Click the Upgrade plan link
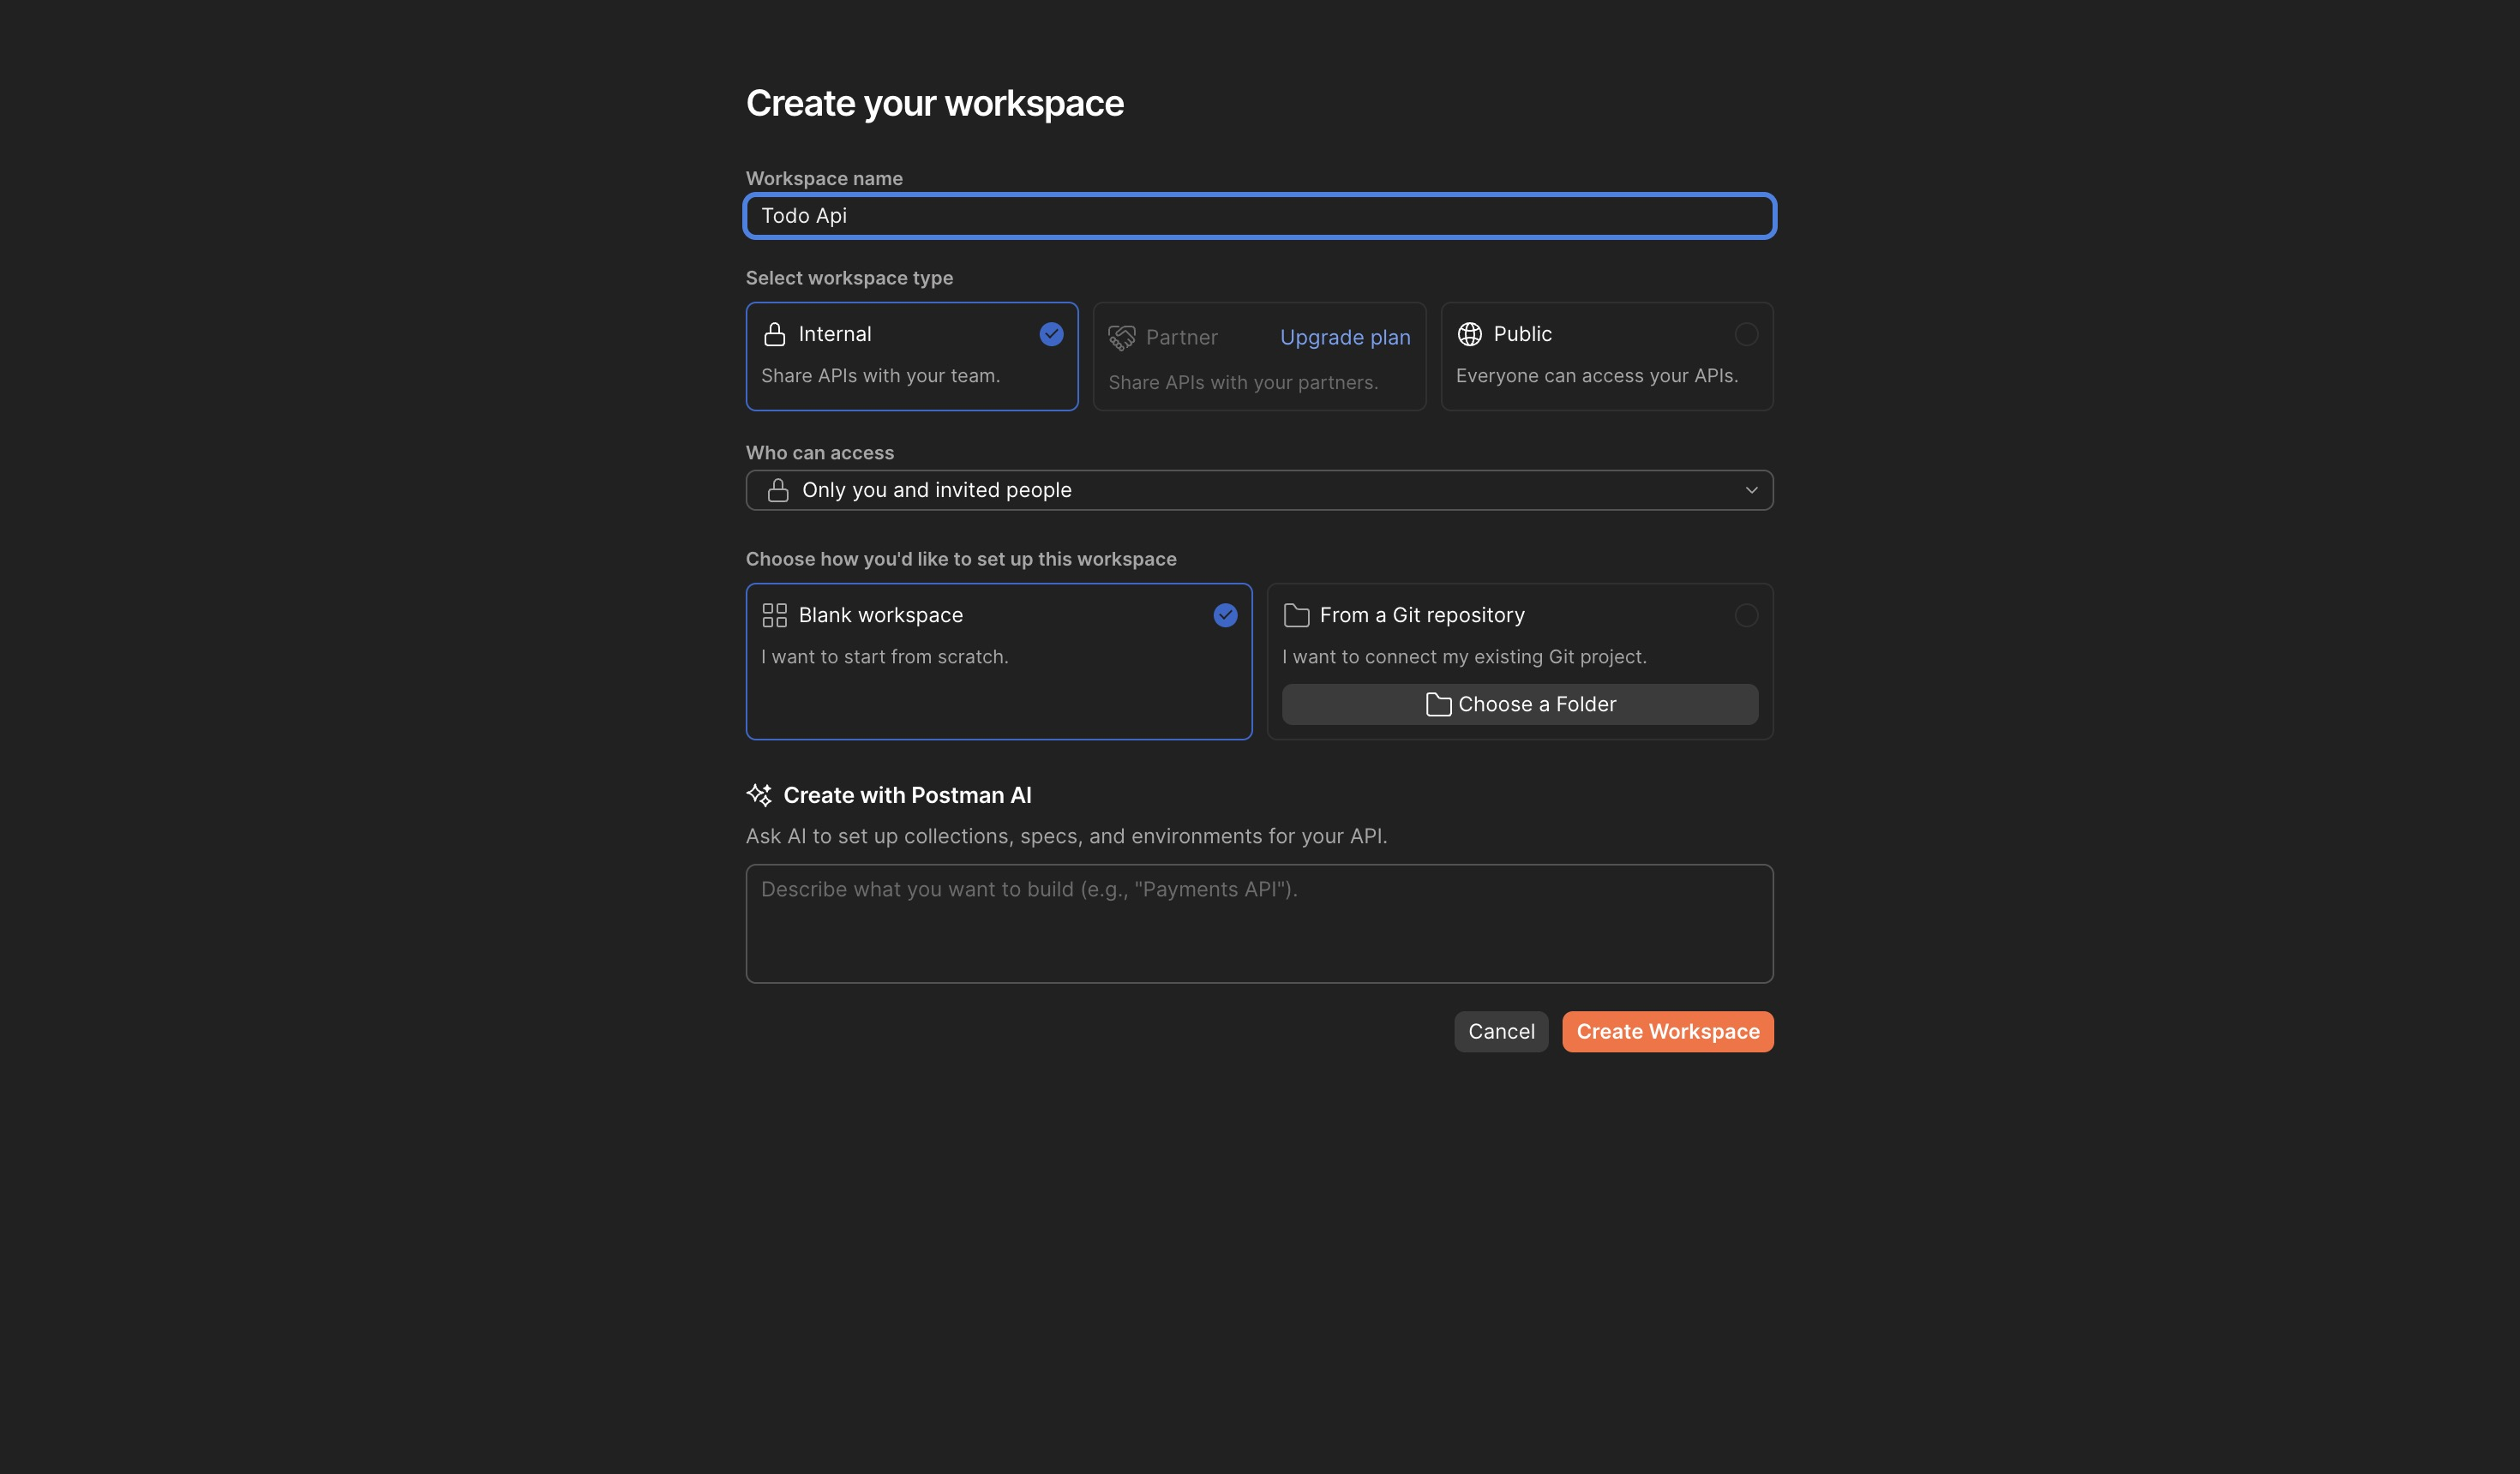The image size is (2520, 1474). (1345, 338)
